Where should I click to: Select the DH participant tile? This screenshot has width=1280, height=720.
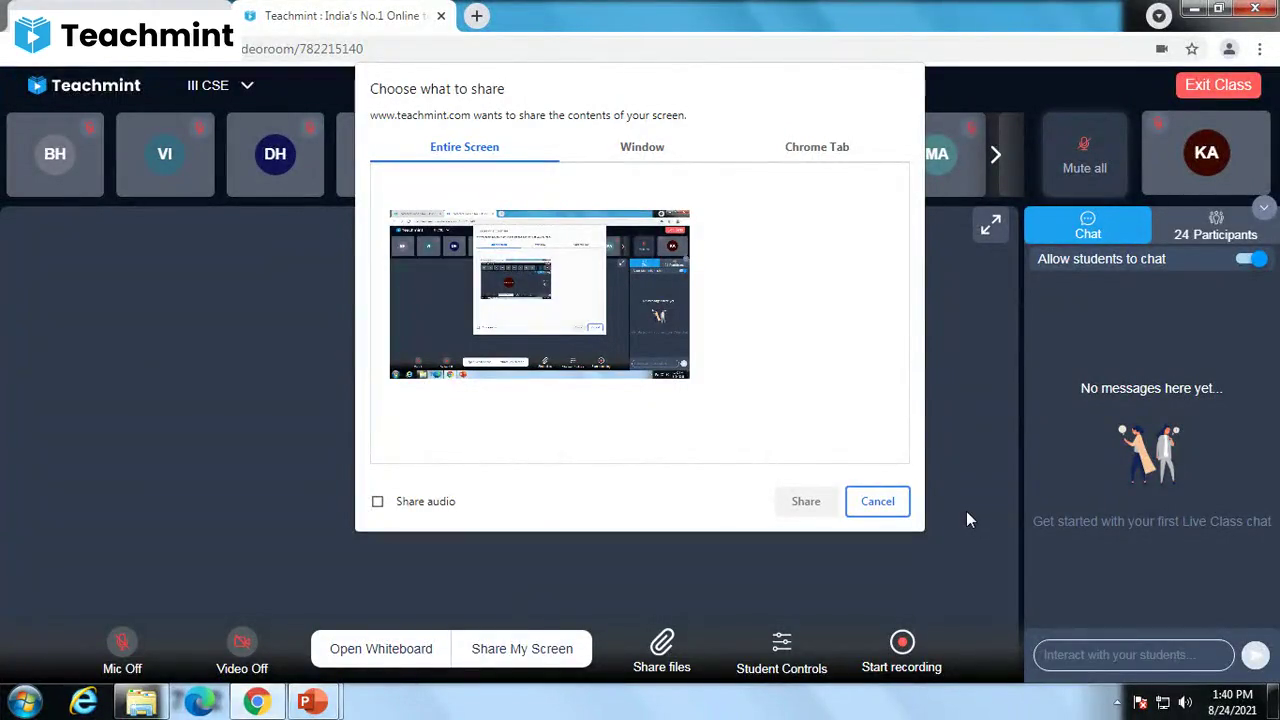click(275, 154)
